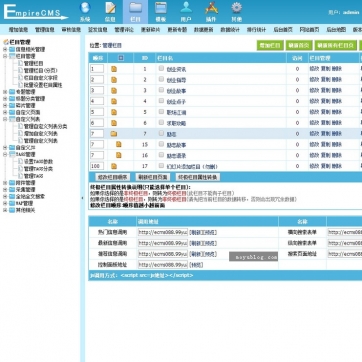Image resolution: width=362 pixels, height=362 pixels.
Task: Click the EmpireCMS logo
Action: tap(35, 12)
